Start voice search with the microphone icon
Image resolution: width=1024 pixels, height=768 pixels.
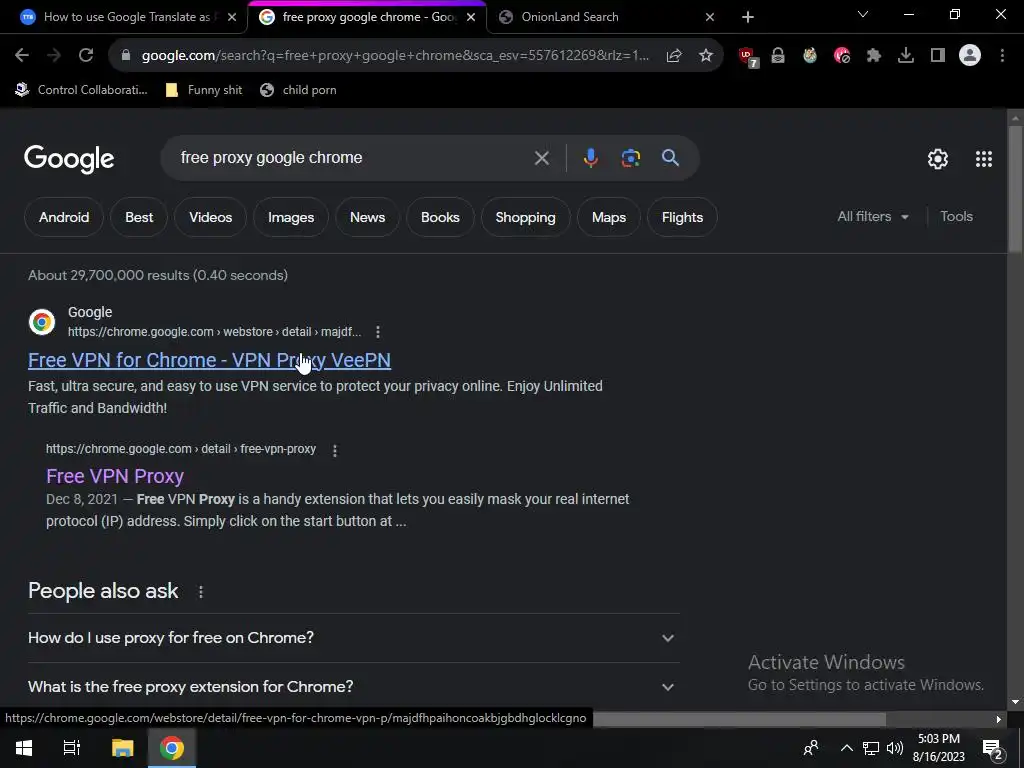pyautogui.click(x=590, y=158)
